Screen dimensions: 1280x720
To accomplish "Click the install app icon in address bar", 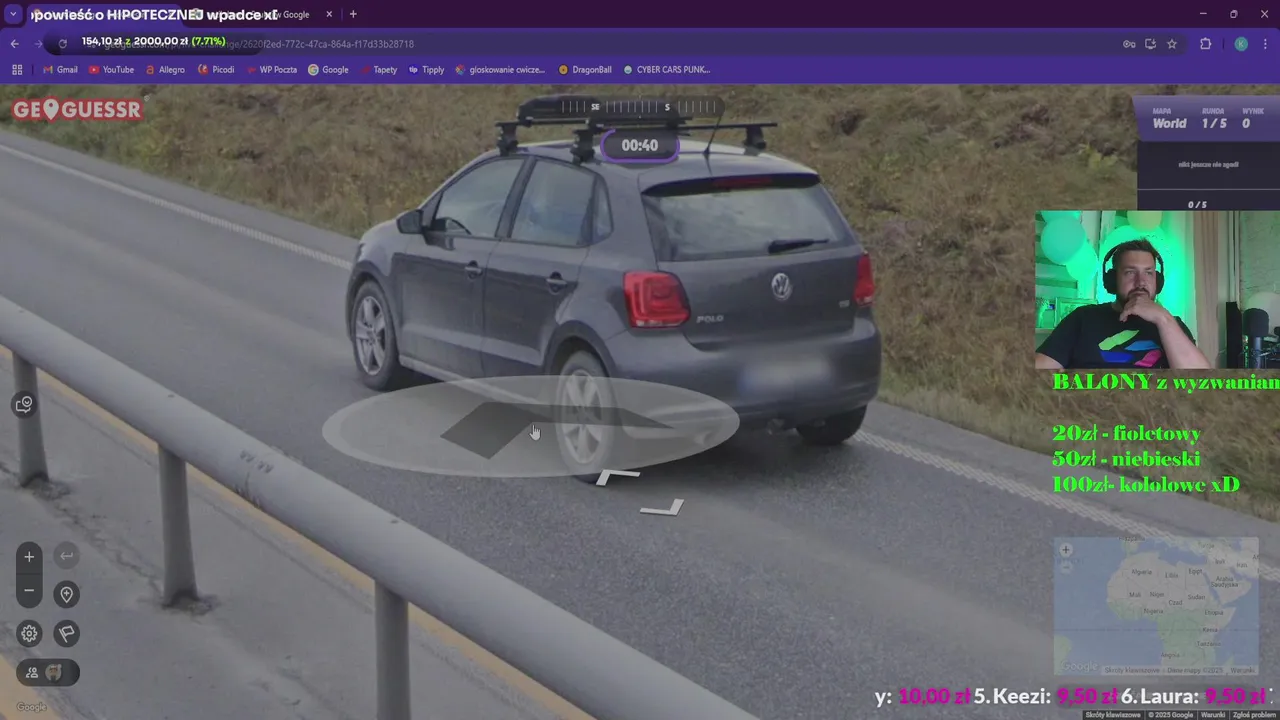I will point(1150,44).
